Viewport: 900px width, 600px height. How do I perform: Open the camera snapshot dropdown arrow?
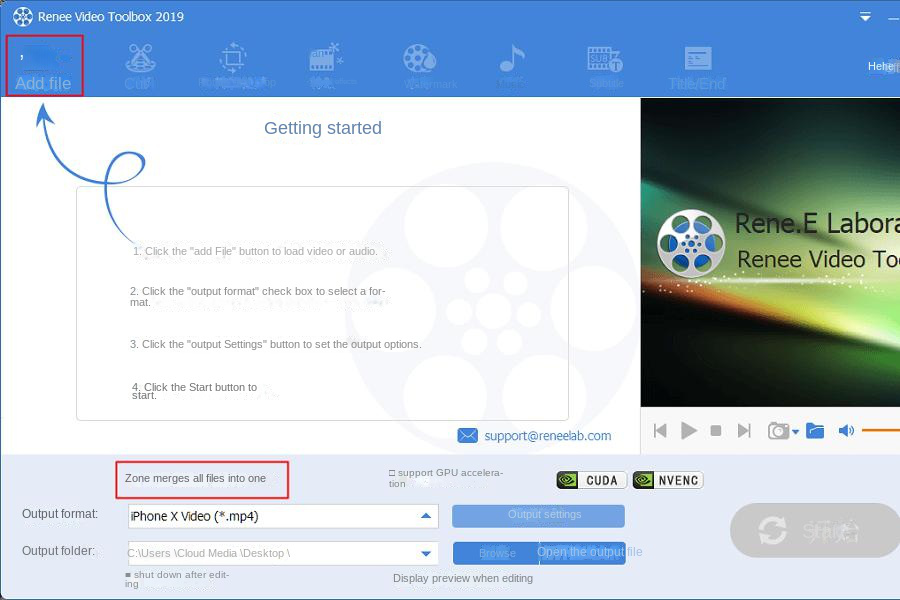tap(796, 432)
